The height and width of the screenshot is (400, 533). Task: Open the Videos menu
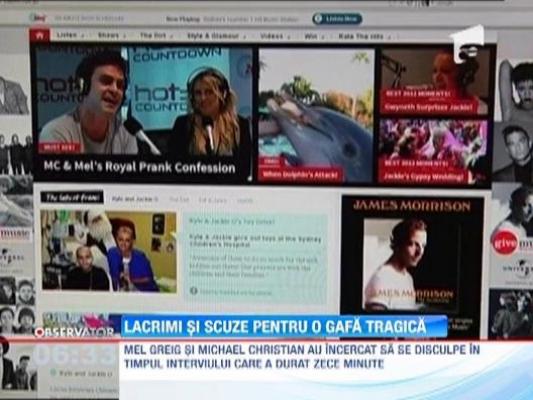(272, 36)
